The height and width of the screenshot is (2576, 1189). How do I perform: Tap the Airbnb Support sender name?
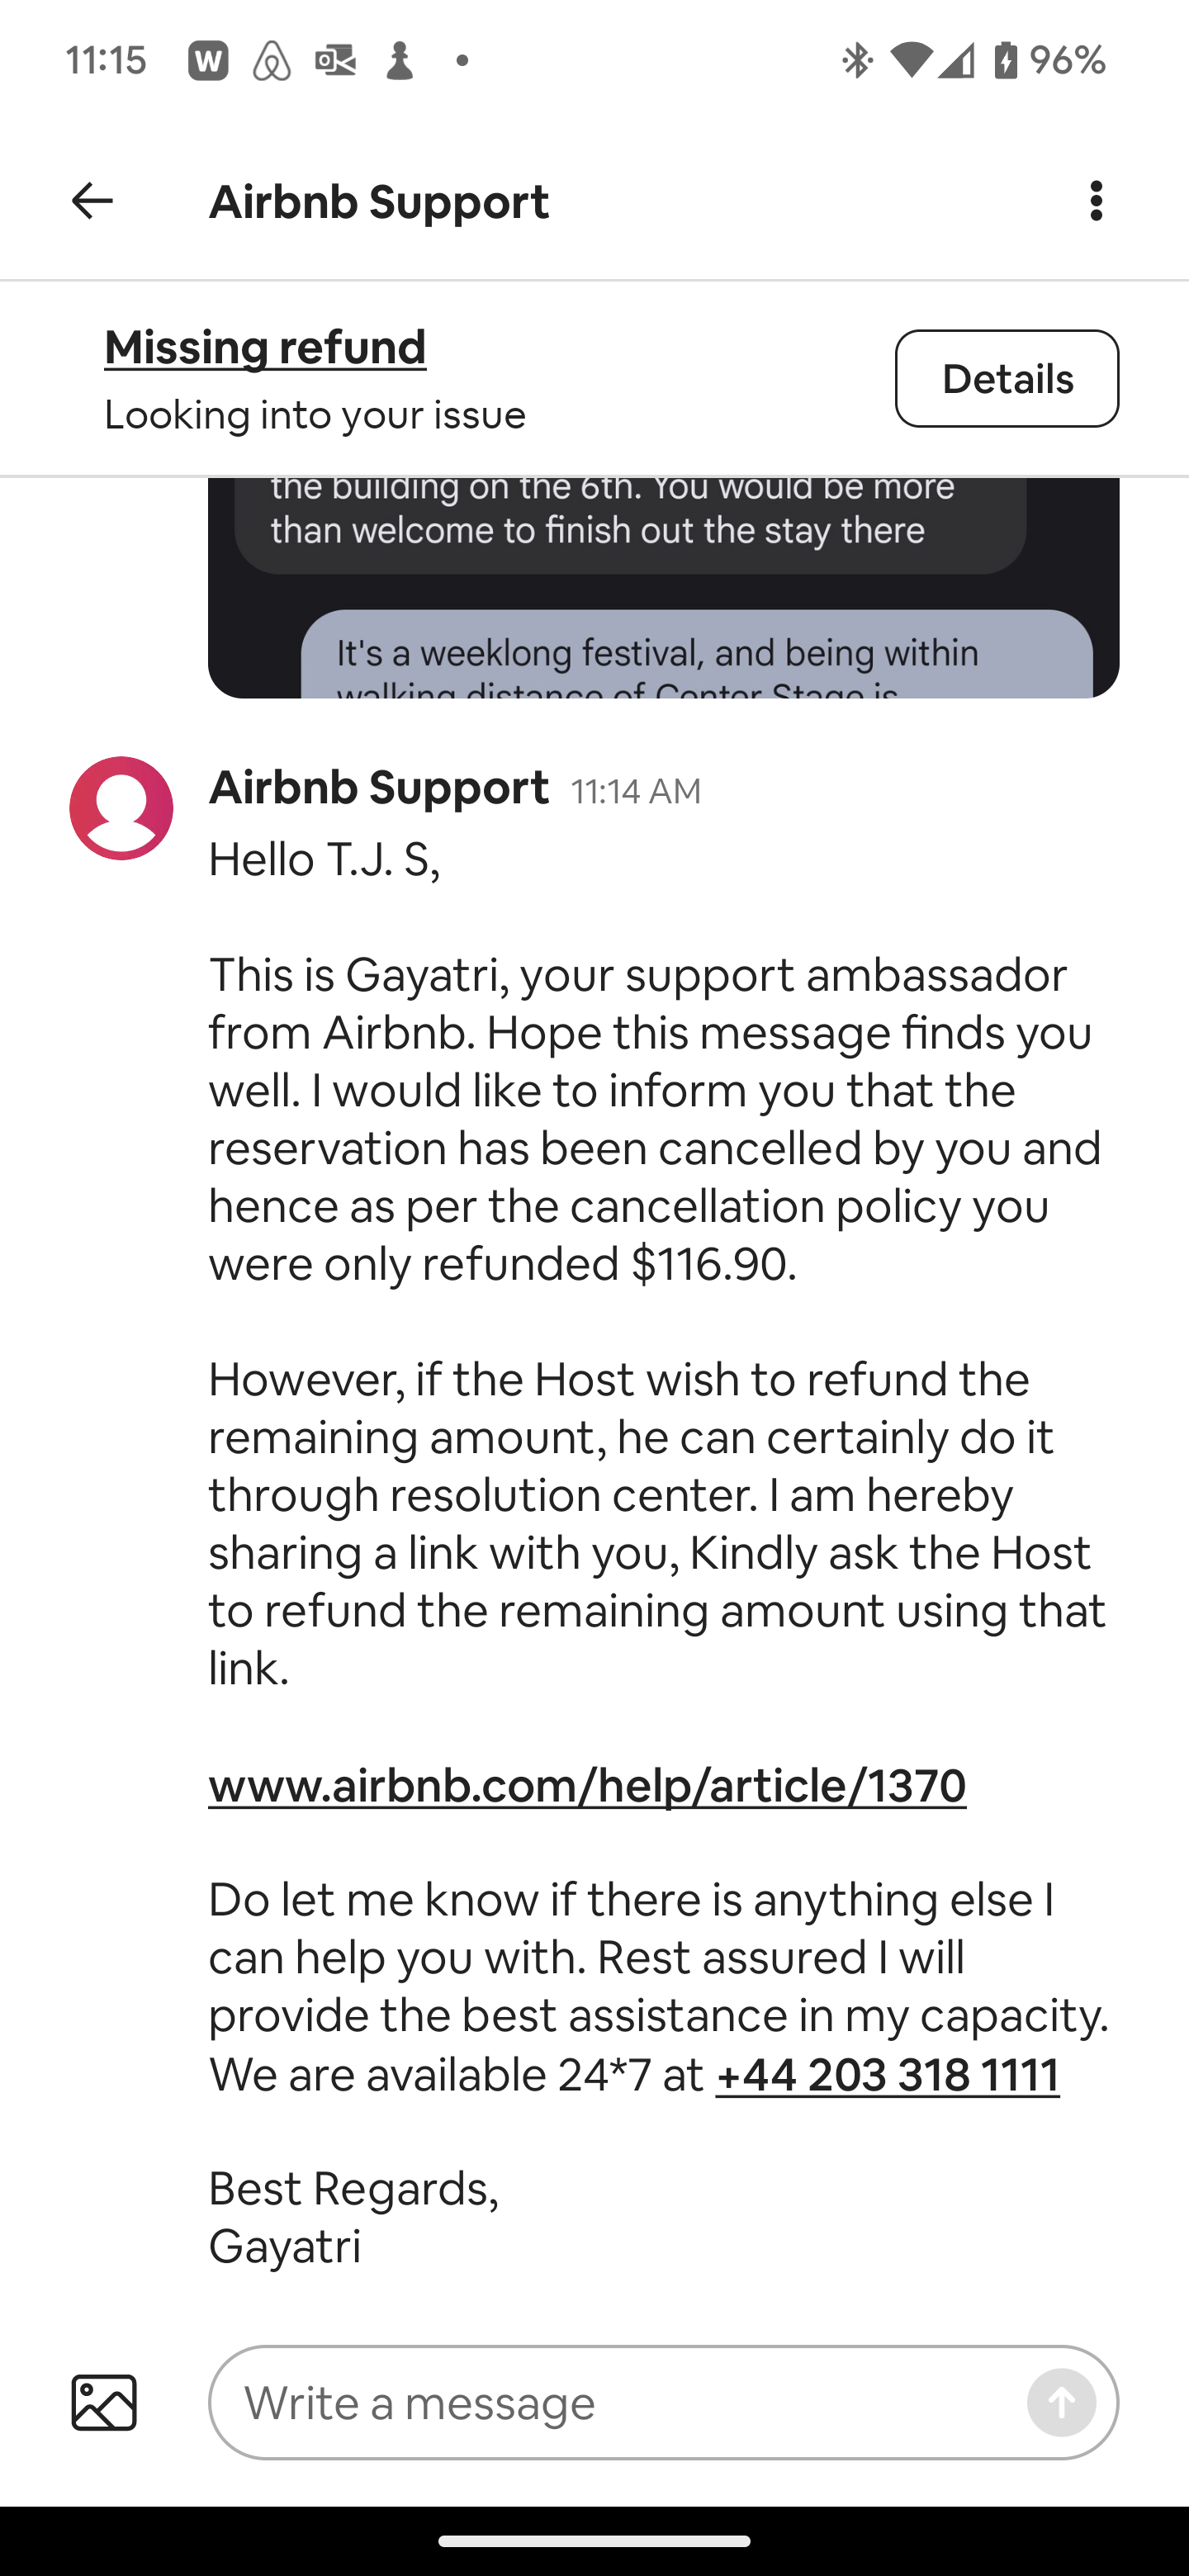(x=378, y=788)
